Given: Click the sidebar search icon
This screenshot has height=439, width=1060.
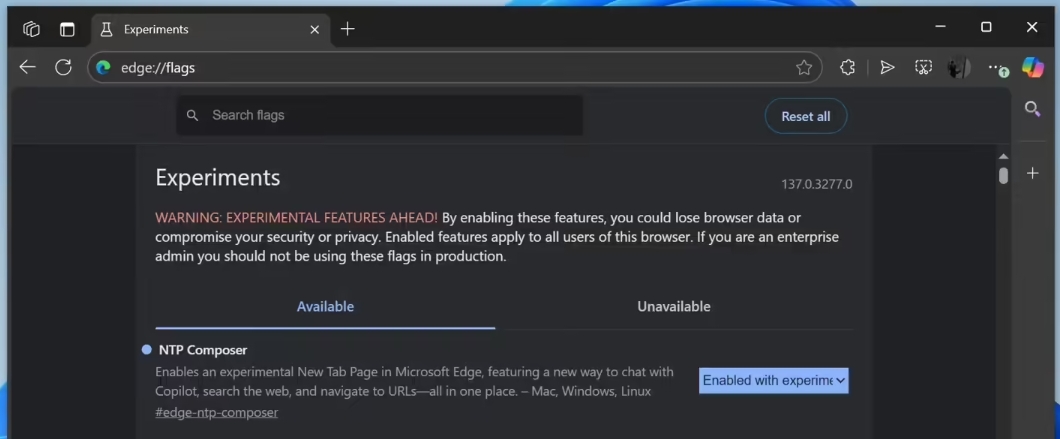Looking at the screenshot, I should coord(1032,109).
